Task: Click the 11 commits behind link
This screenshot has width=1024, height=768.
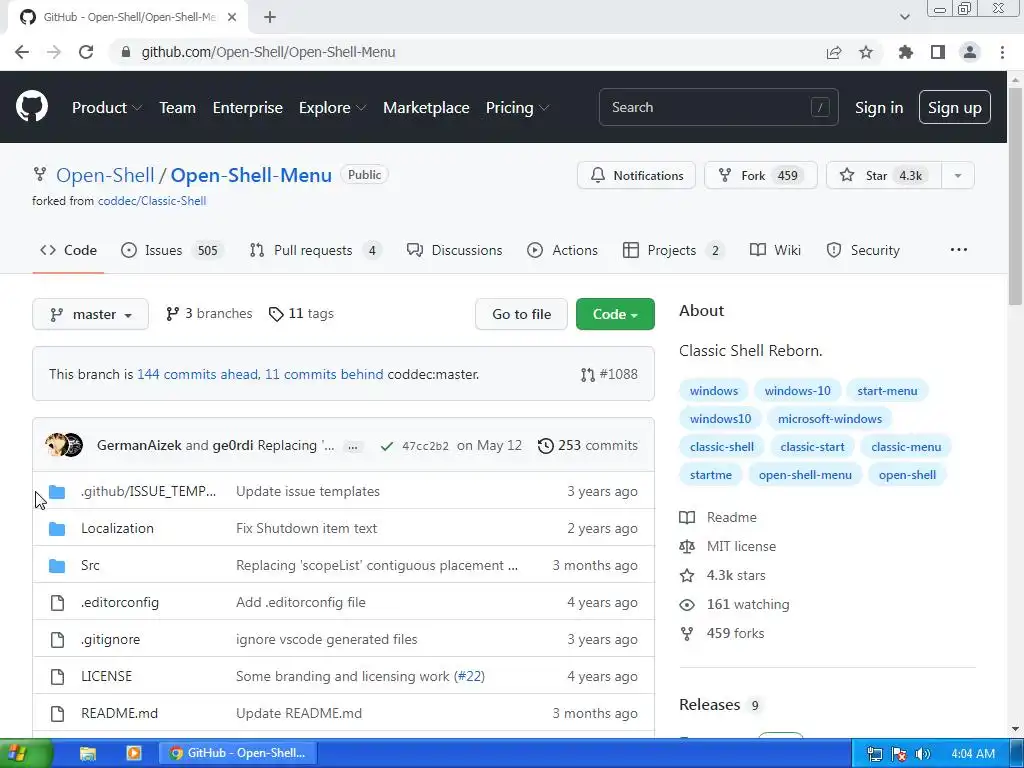Action: click(324, 374)
